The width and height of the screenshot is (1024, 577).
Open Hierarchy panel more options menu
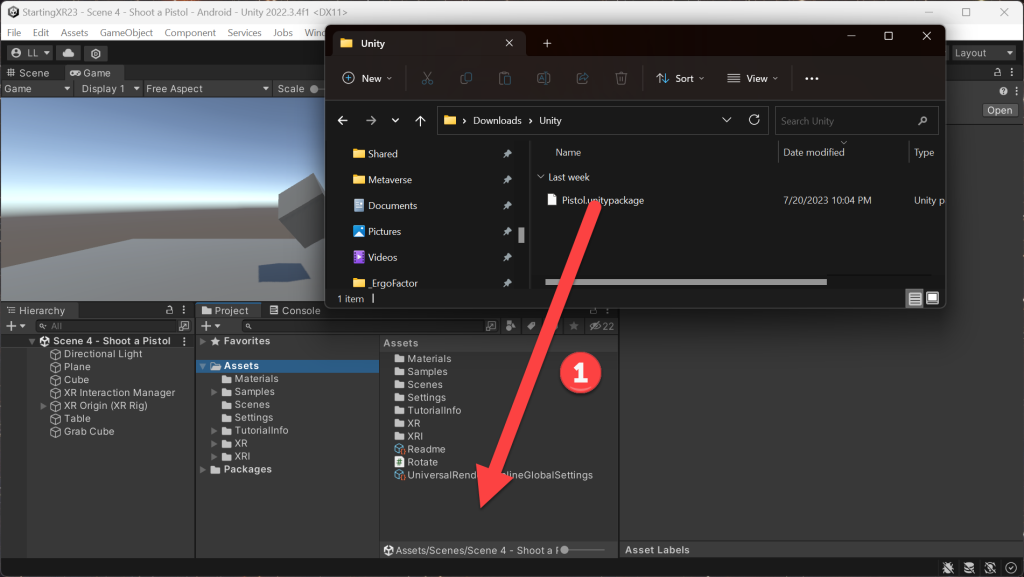184,310
